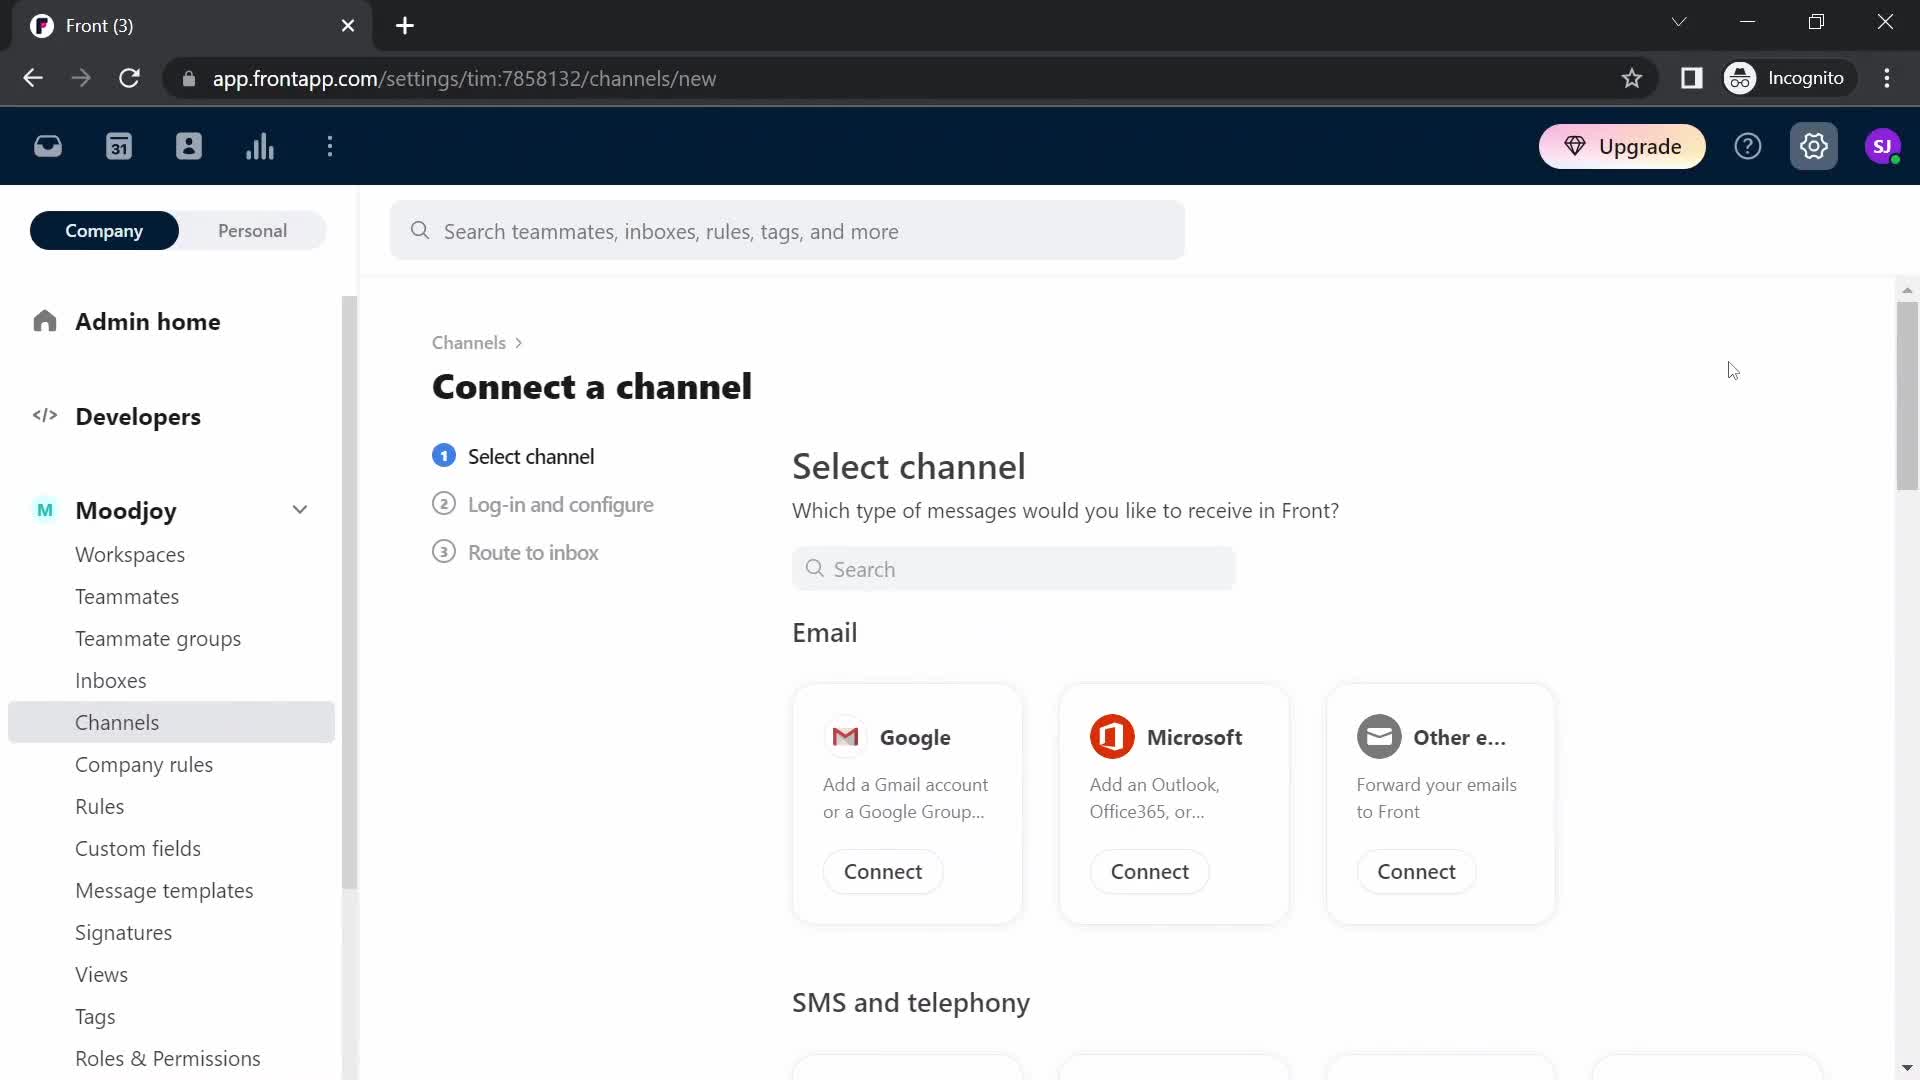Click the help/question mark icon
Viewport: 1920px width, 1080px height.
(x=1749, y=146)
